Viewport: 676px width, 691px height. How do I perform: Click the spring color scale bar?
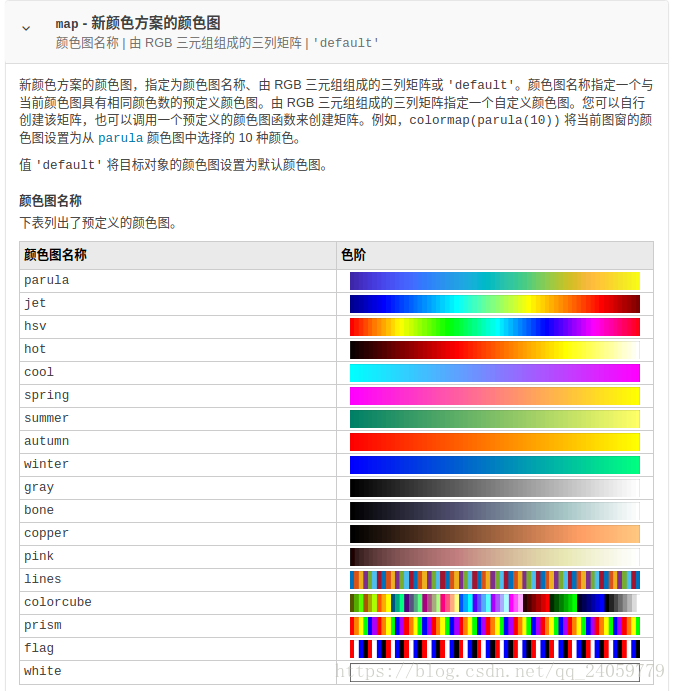(x=494, y=396)
